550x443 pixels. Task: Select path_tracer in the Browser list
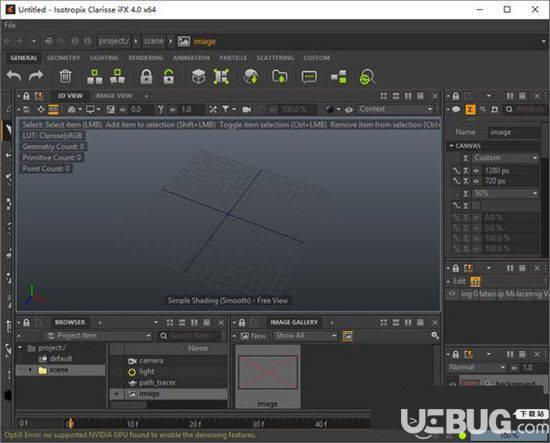click(157, 383)
